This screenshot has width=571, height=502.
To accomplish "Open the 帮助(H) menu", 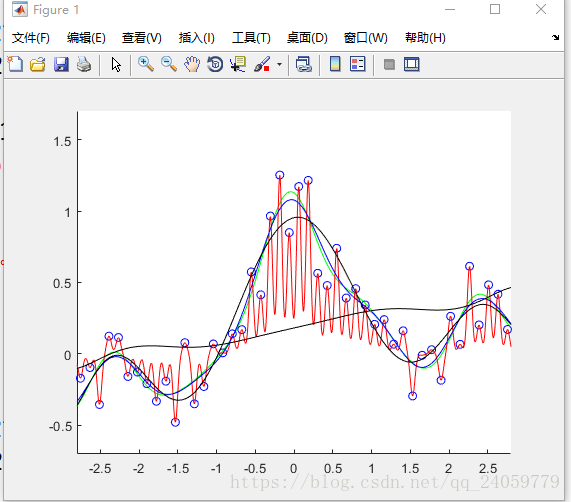I will click(x=425, y=38).
